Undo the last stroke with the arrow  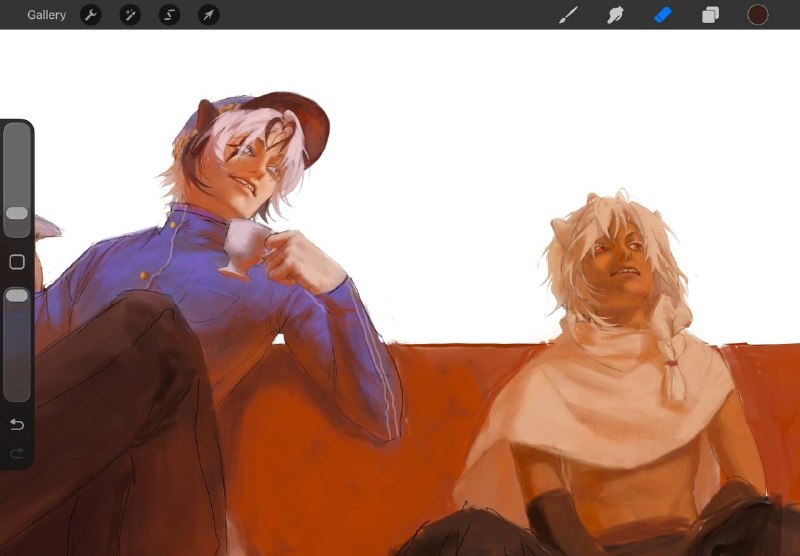pyautogui.click(x=17, y=424)
